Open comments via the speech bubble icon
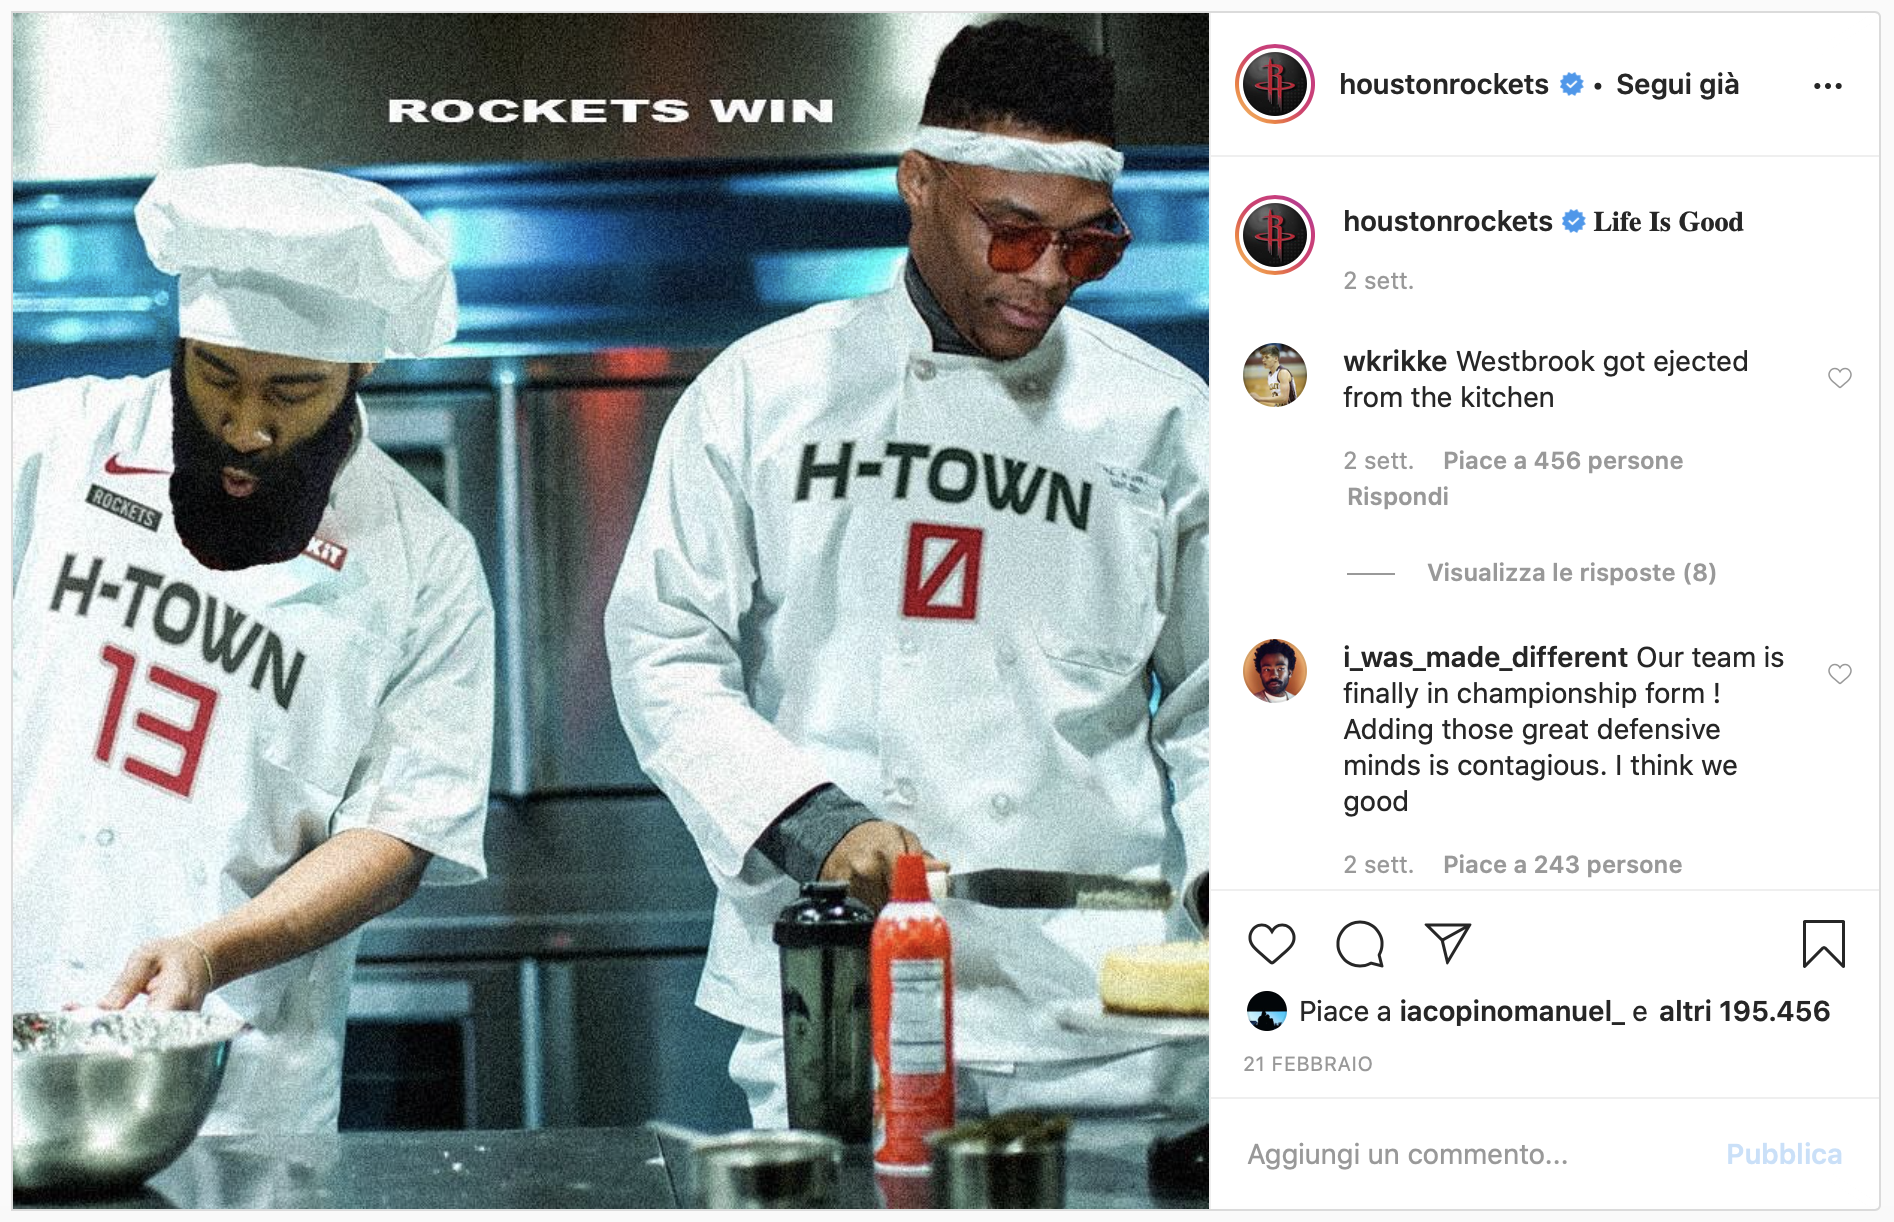 click(x=1359, y=944)
